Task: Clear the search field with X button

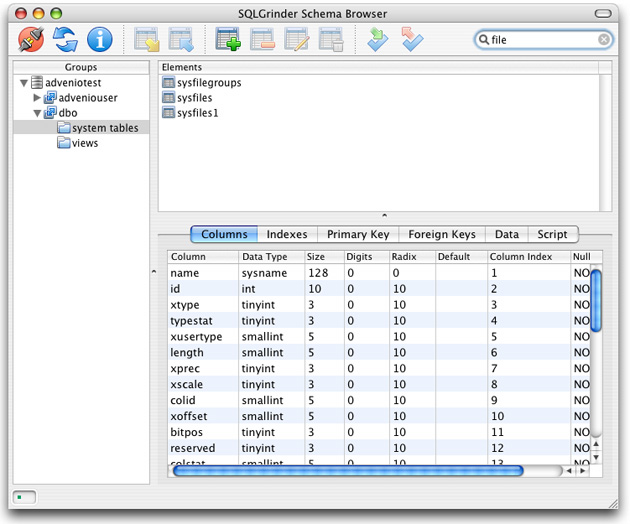Action: click(603, 39)
